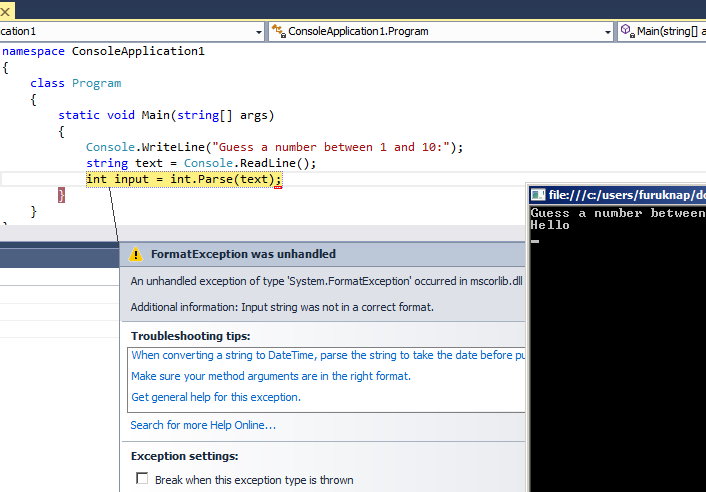Click the highlighted closing brace of Main
The image size is (706, 492).
click(61, 195)
